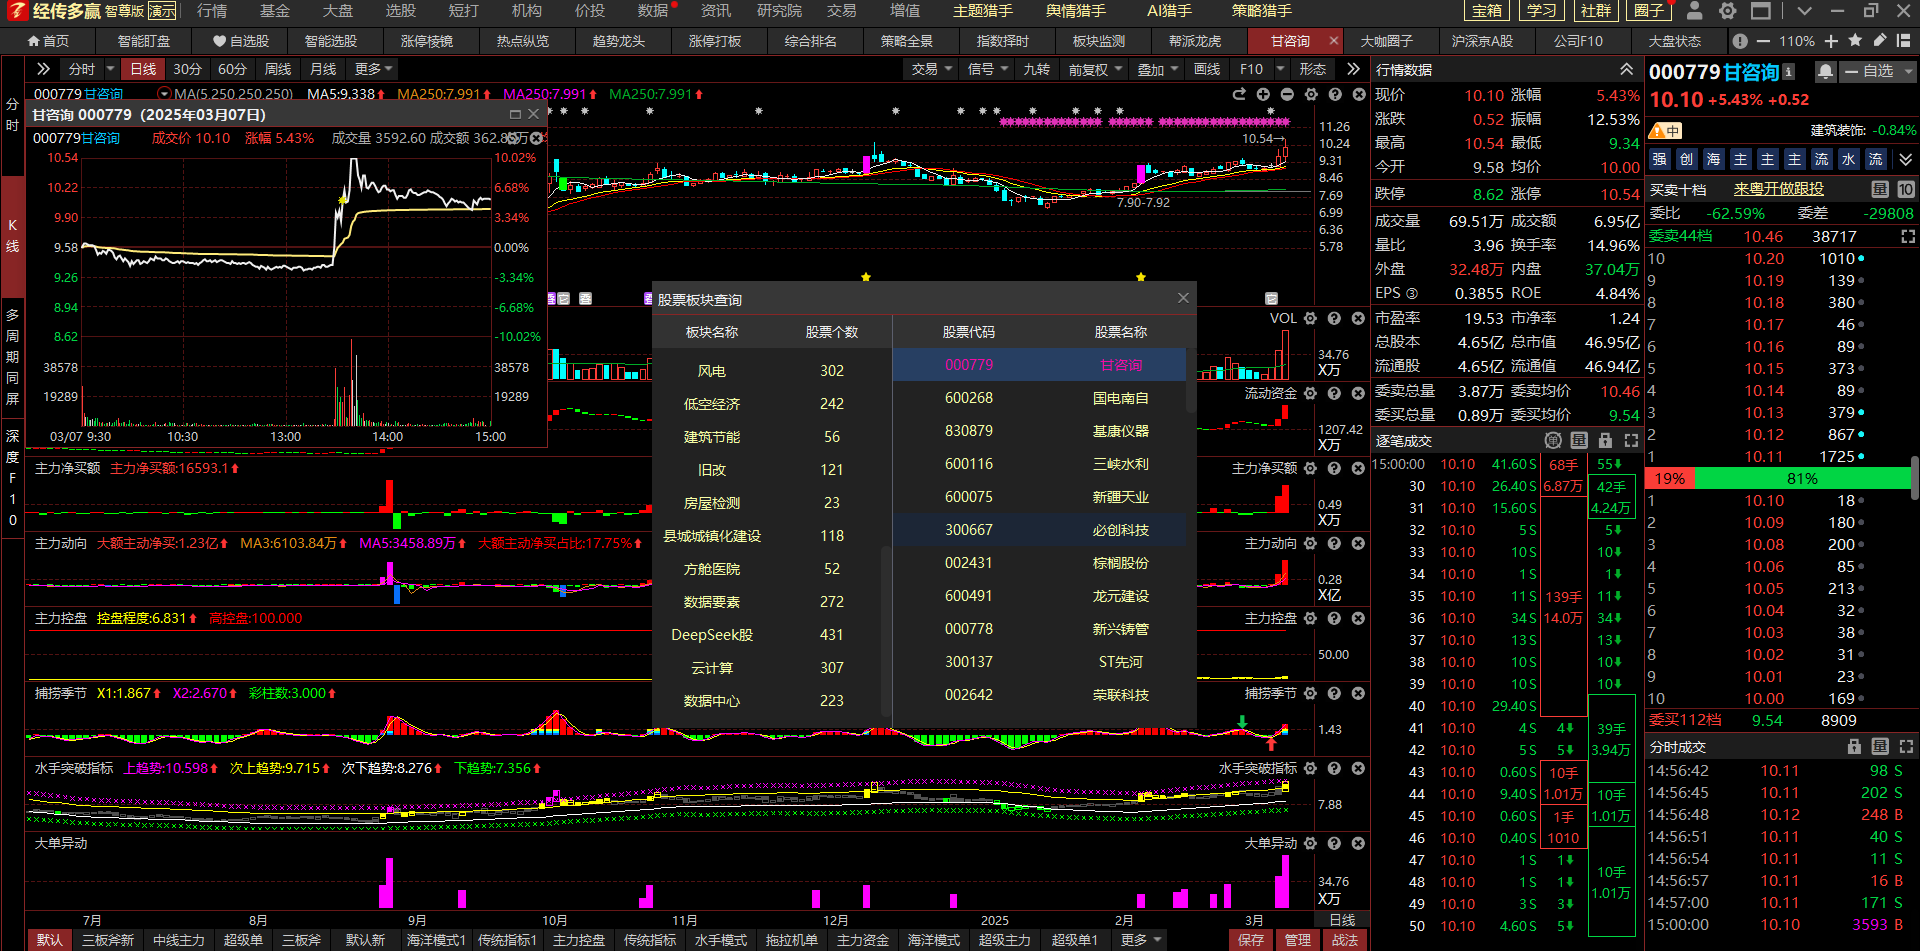Click the 保存 button at bottom right
The width and height of the screenshot is (1920, 951).
1251,940
